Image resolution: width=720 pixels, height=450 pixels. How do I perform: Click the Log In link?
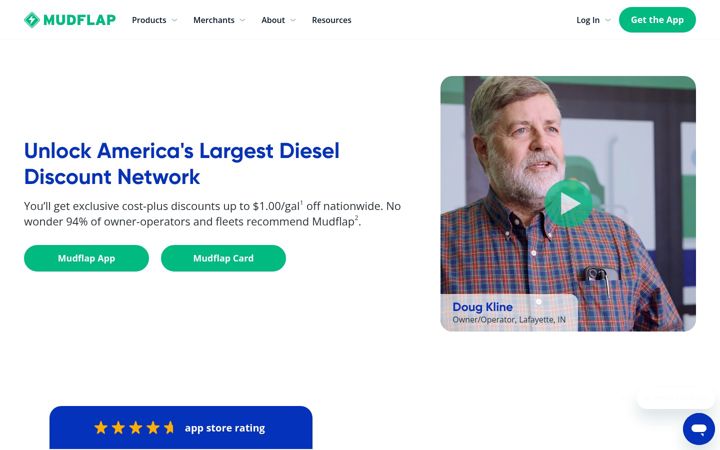[588, 20]
